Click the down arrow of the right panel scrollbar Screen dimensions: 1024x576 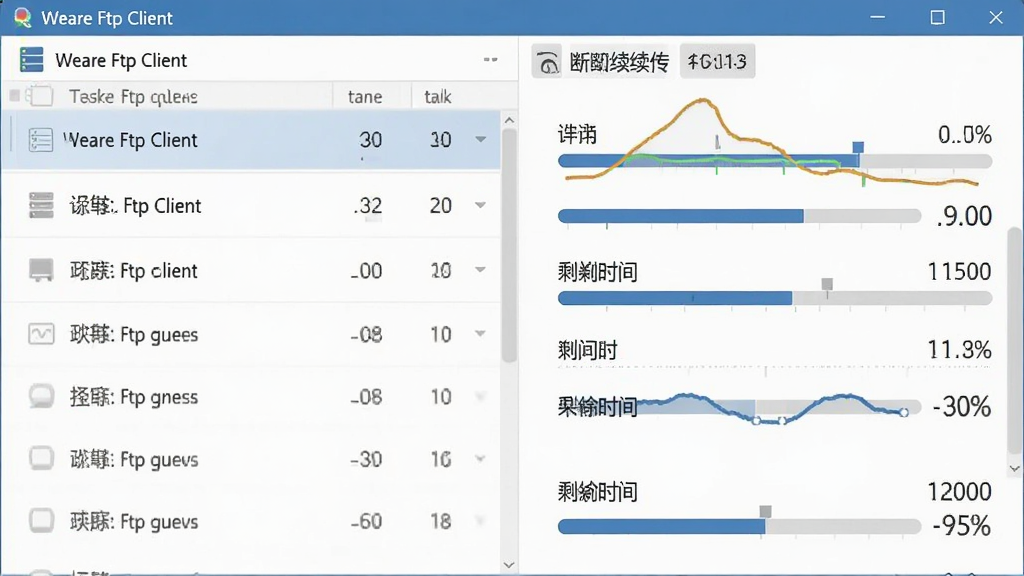point(1014,468)
